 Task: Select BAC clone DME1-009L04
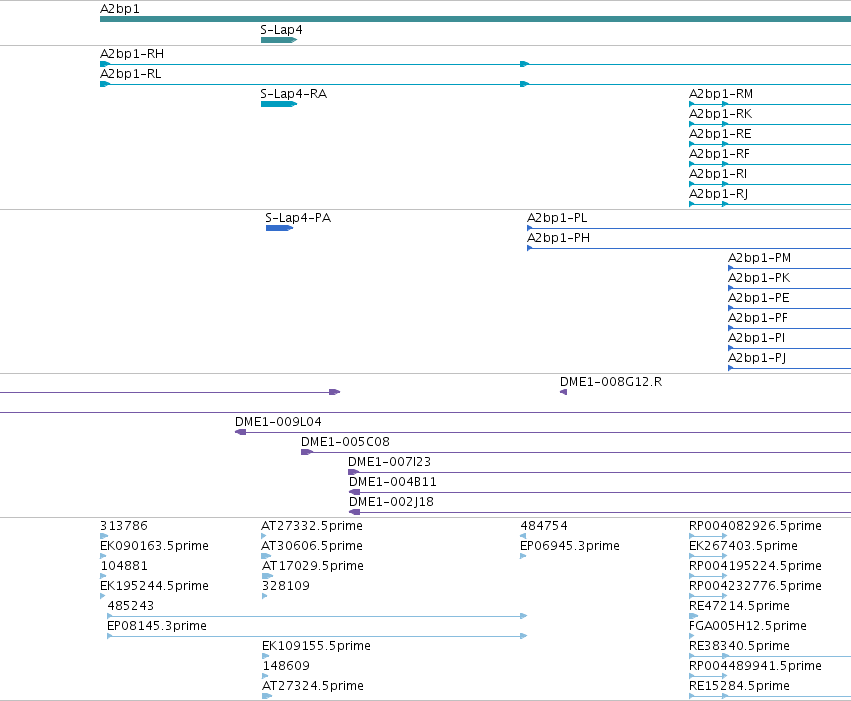(278, 422)
